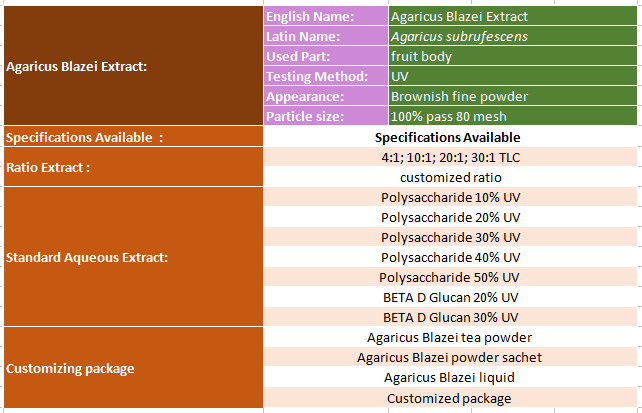Image resolution: width=642 pixels, height=413 pixels.
Task: Select the Used Part label cell
Action: point(324,56)
